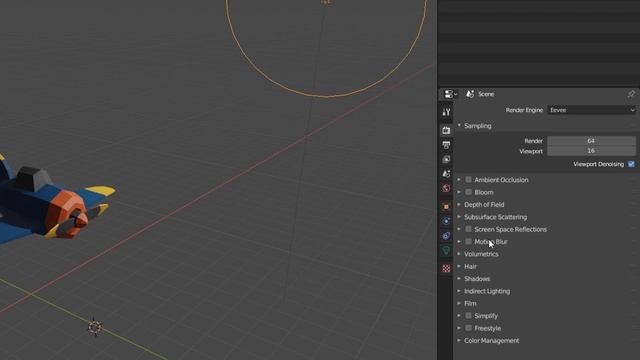Screen dimensions: 640x360
Task: Expand the Motion Blur panel arrow
Action: (459, 241)
